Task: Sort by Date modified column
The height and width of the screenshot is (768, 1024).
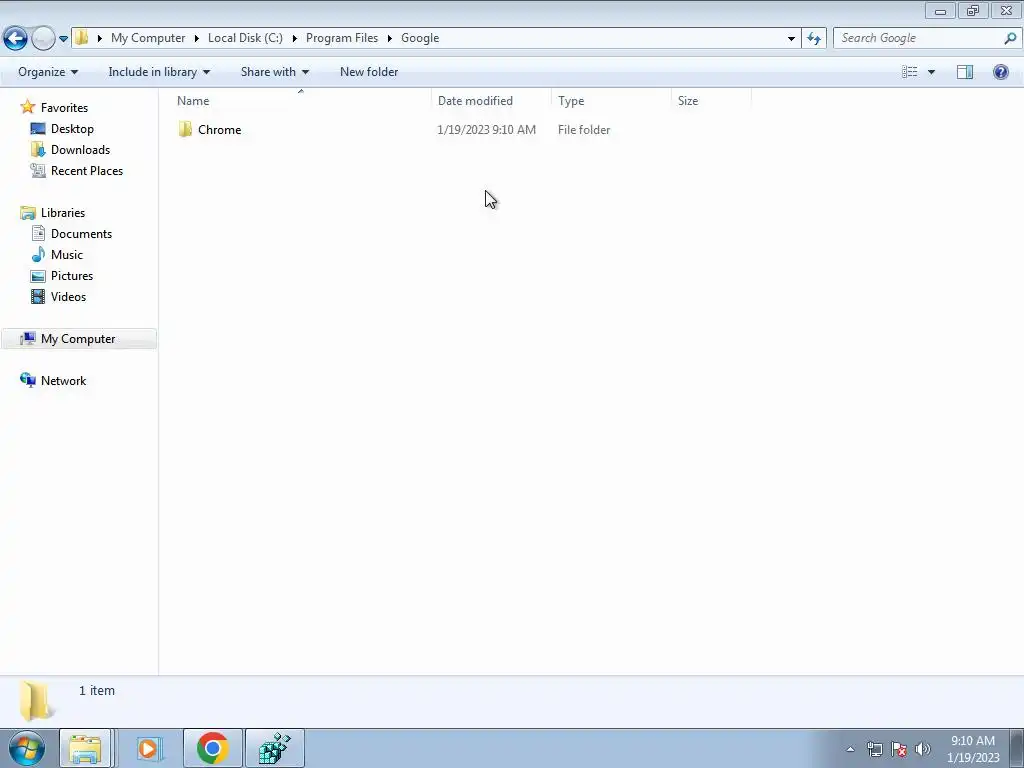Action: point(491,101)
